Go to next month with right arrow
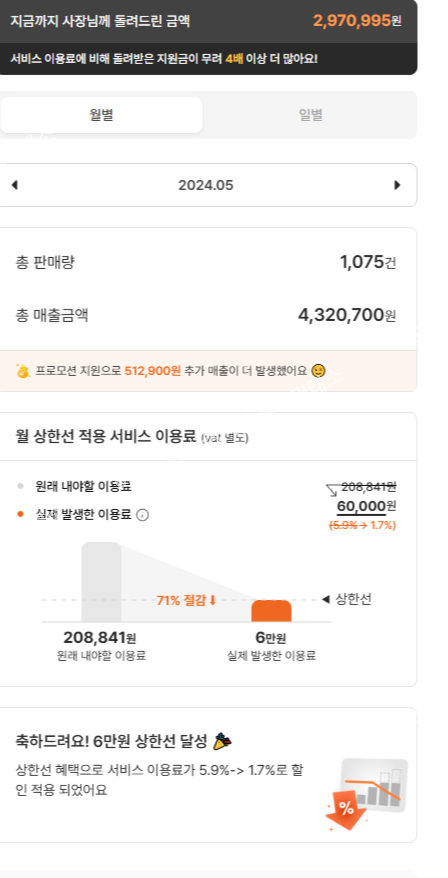The height and width of the screenshot is (878, 448). [x=397, y=185]
